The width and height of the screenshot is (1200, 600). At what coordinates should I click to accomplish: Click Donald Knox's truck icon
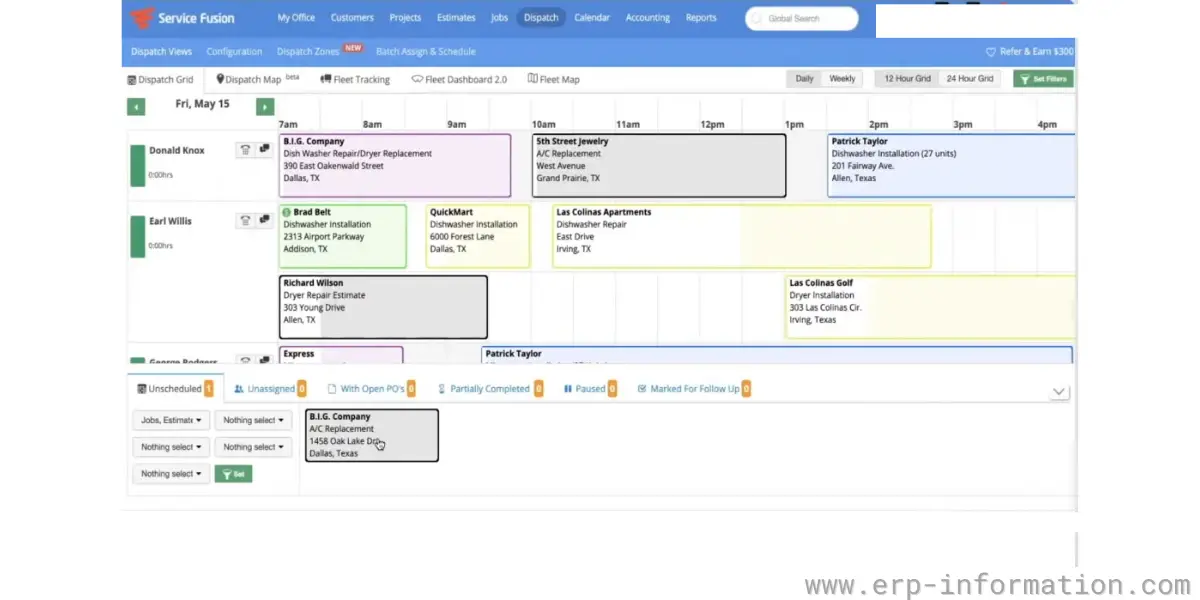click(x=264, y=150)
